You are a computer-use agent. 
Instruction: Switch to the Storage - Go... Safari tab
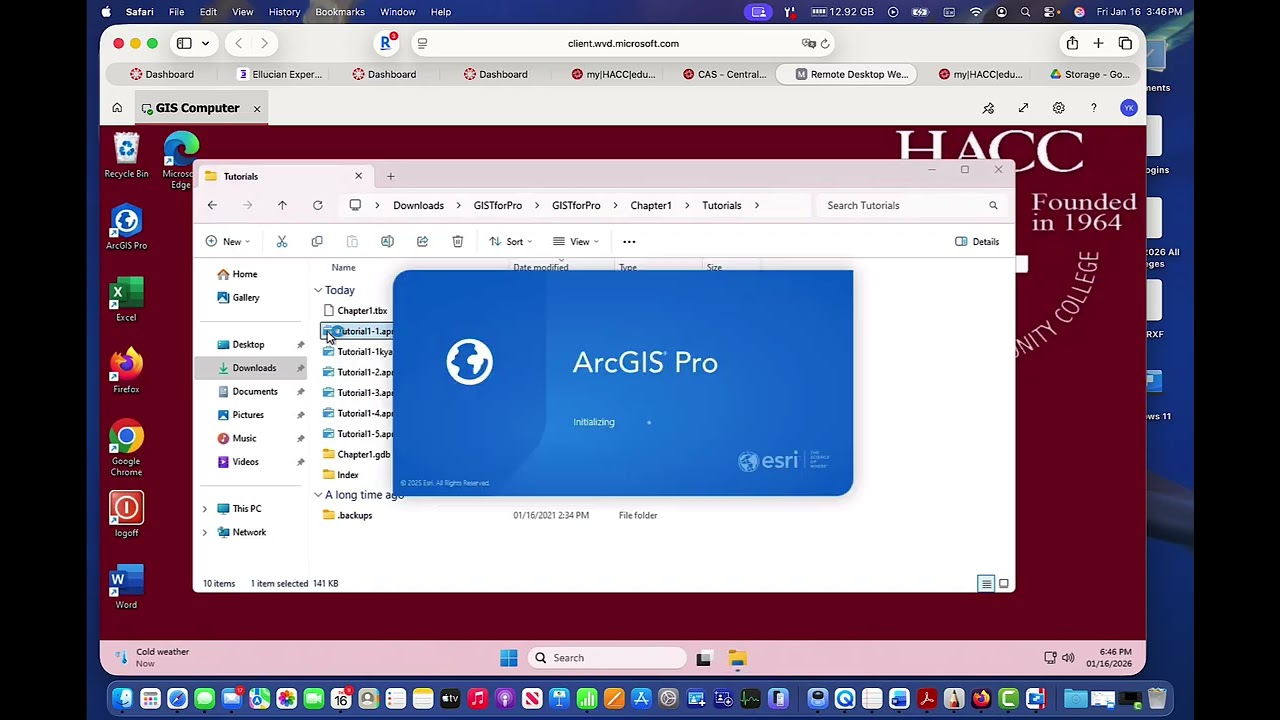(x=1090, y=74)
